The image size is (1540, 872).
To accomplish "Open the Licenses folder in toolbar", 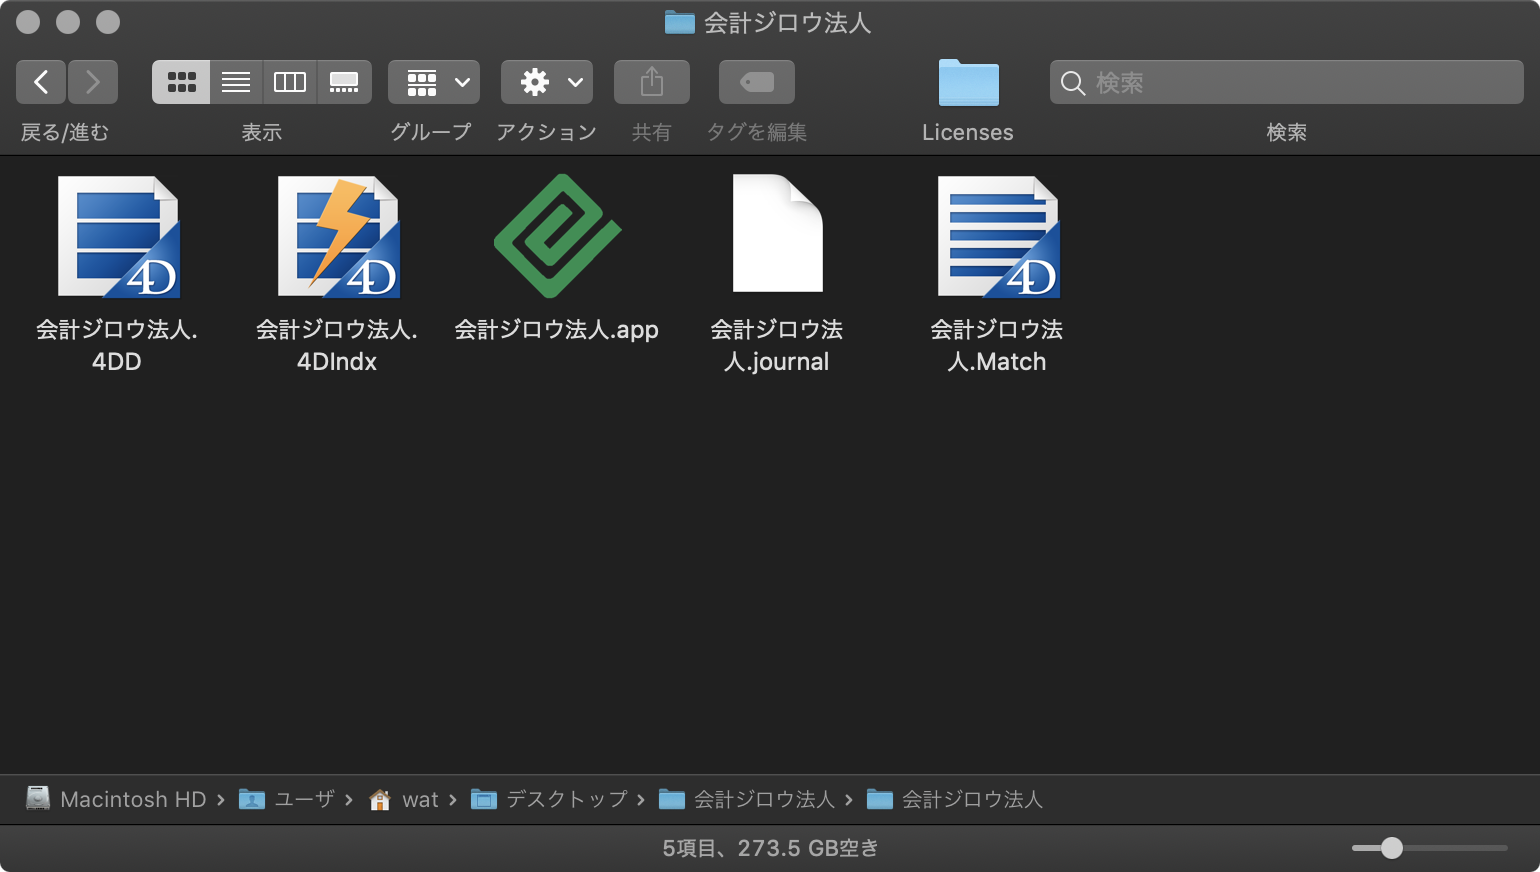I will (968, 83).
